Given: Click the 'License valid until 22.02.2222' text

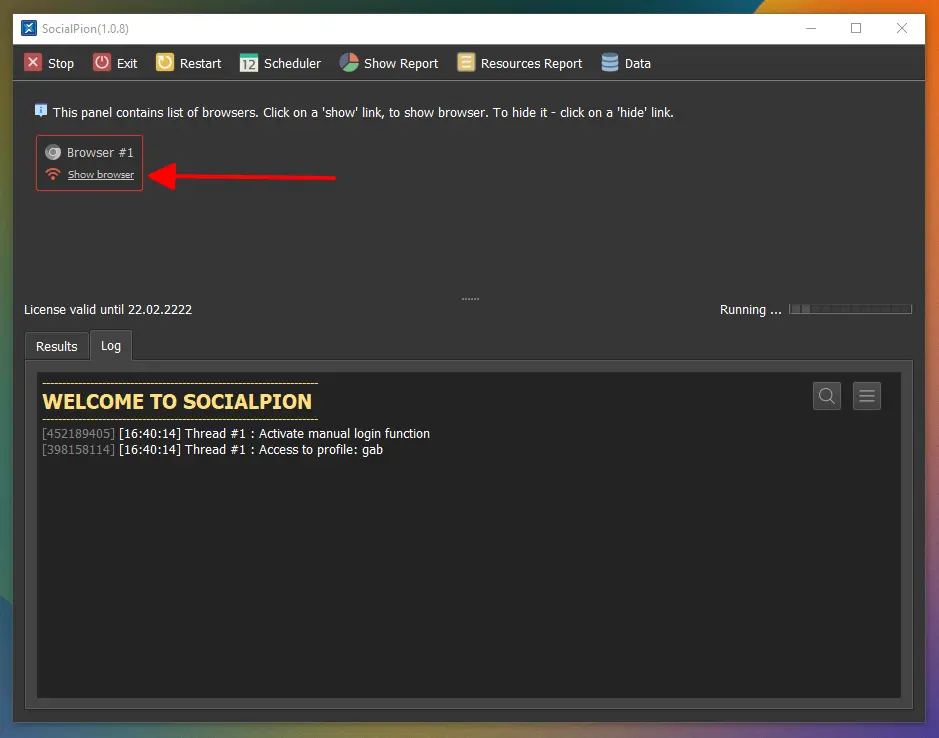Looking at the screenshot, I should click(108, 310).
